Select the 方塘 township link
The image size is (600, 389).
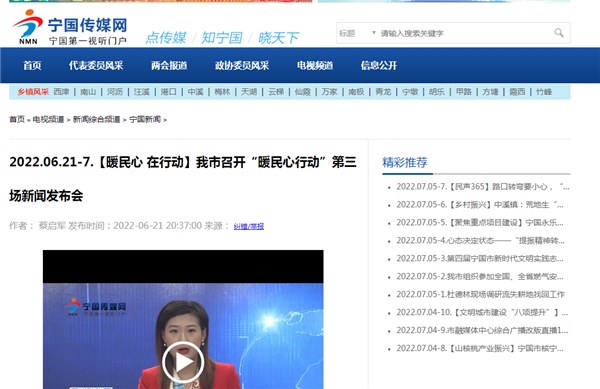click(x=491, y=92)
